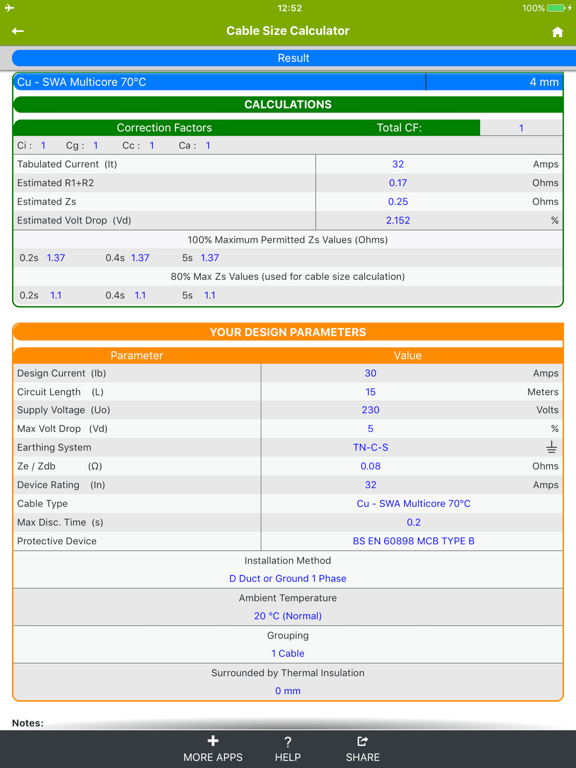Tap Estimated Volt Drop value 2.152
Image resolution: width=576 pixels, height=768 pixels.
(398, 220)
